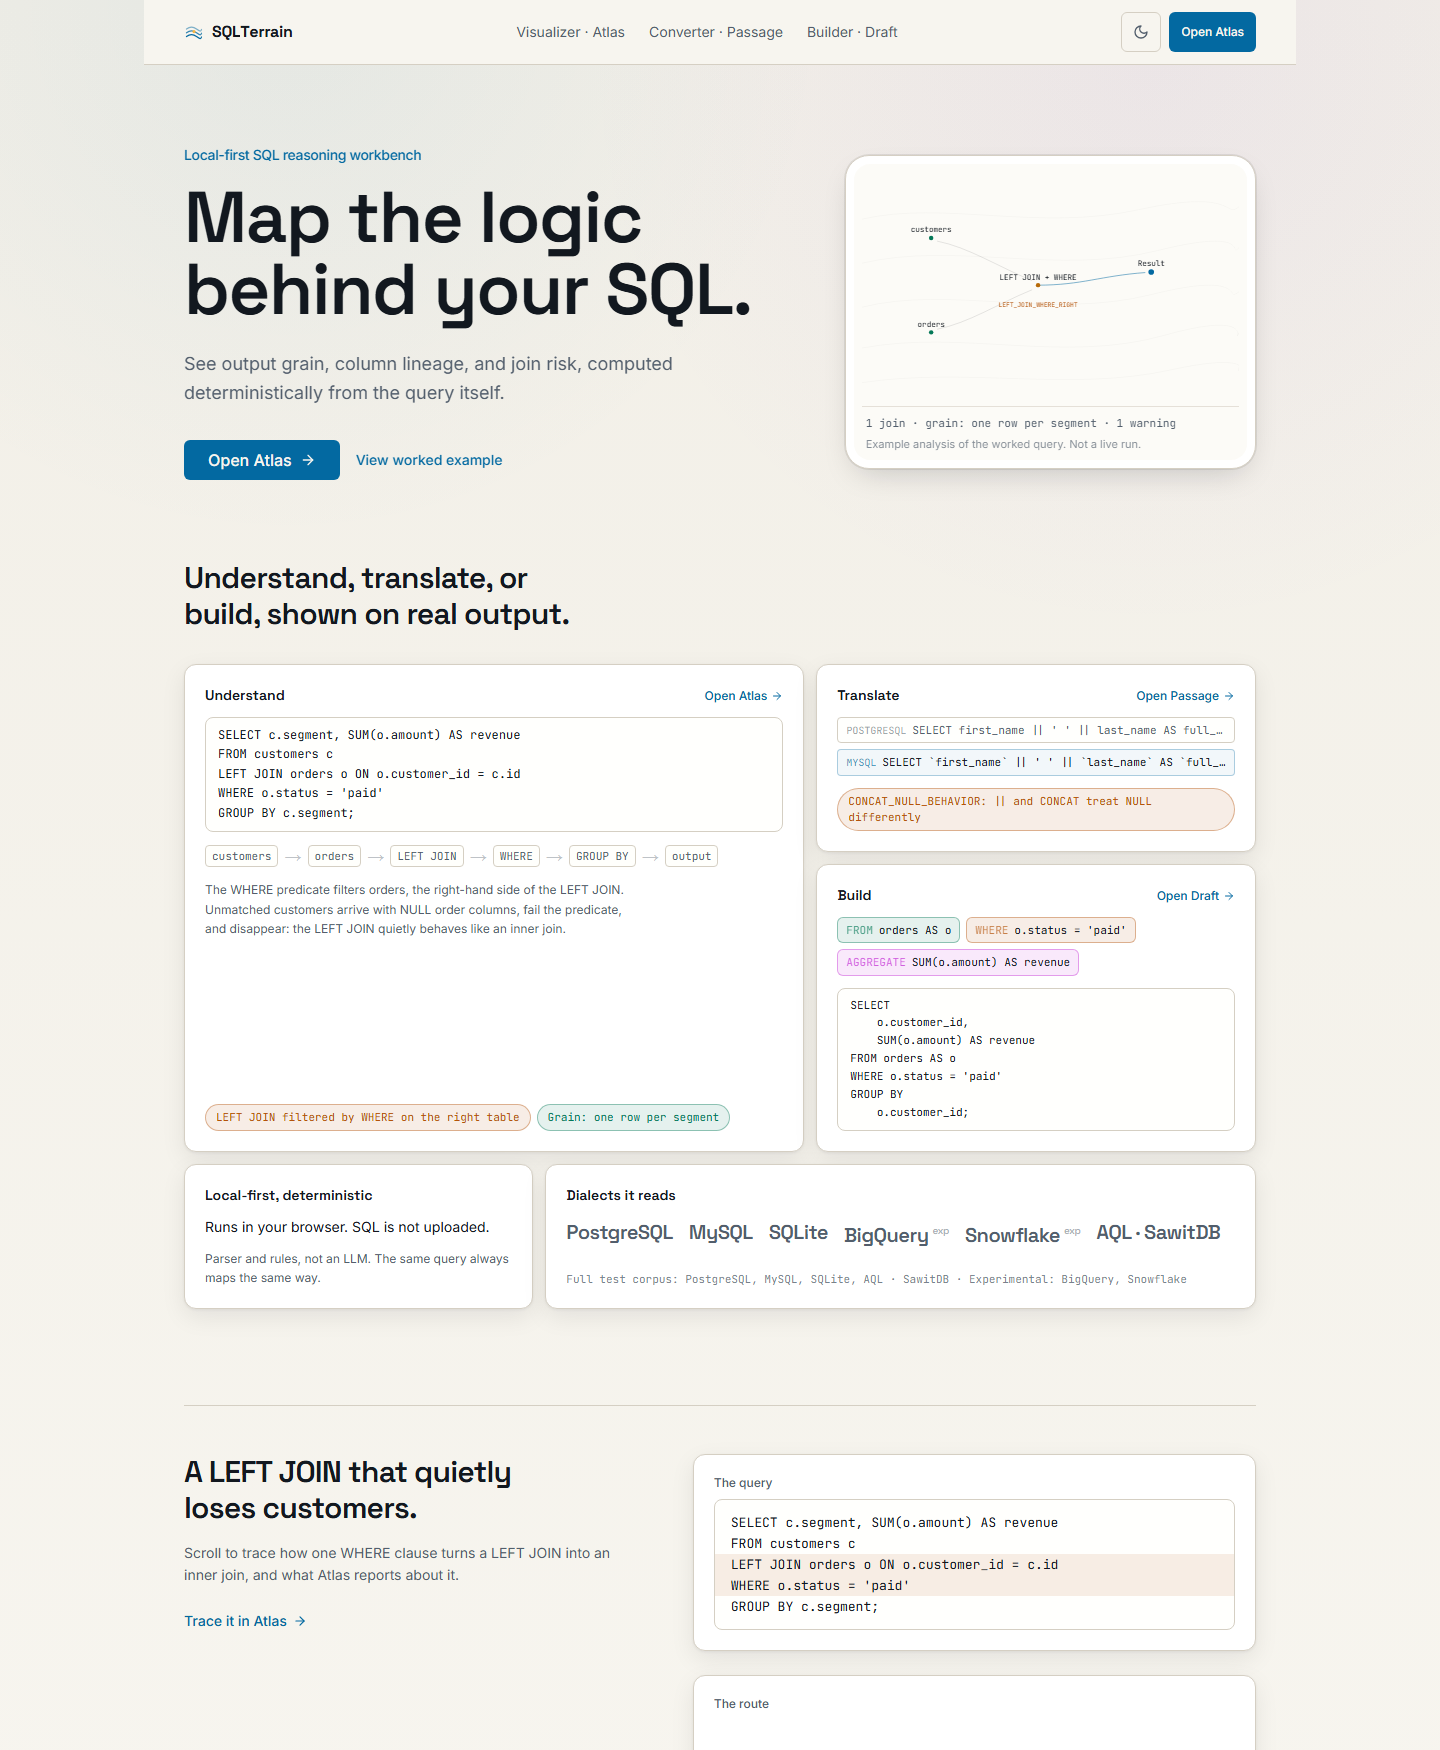This screenshot has height=1750, width=1440.
Task: Click the MySQL dialect label
Action: coord(720,1233)
